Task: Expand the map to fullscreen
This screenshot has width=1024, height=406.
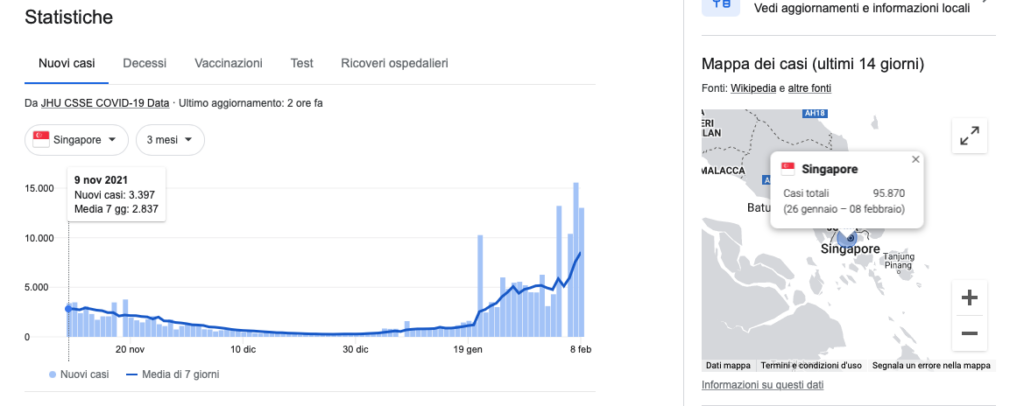Action: click(x=969, y=137)
